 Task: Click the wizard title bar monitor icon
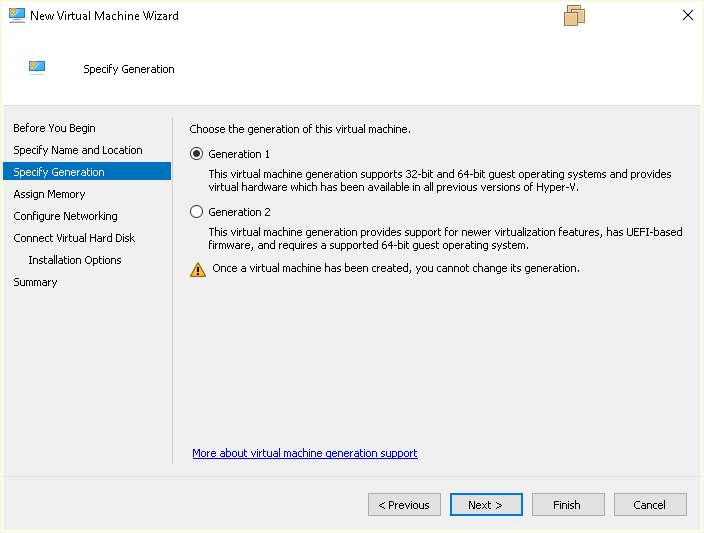pos(15,16)
